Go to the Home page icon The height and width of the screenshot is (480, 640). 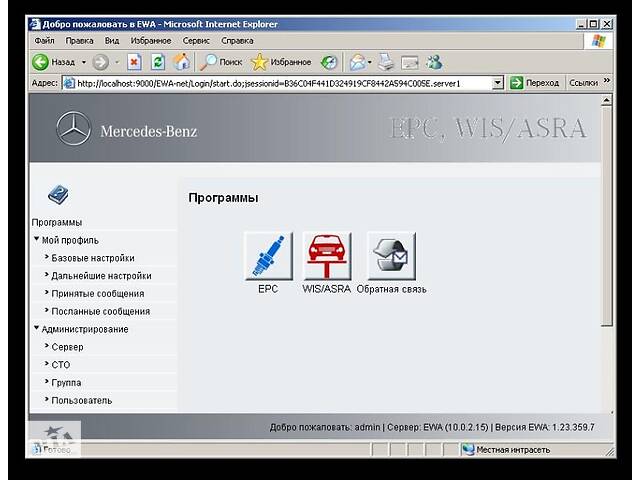(181, 62)
